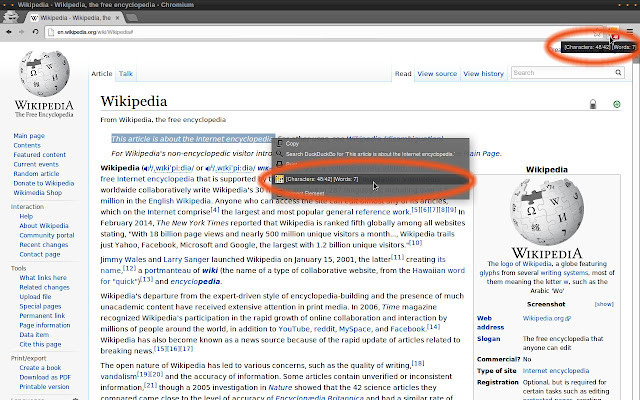Click the magnifier icon beside Search DuckDuckGo
The height and width of the screenshot is (400, 640).
279,154
